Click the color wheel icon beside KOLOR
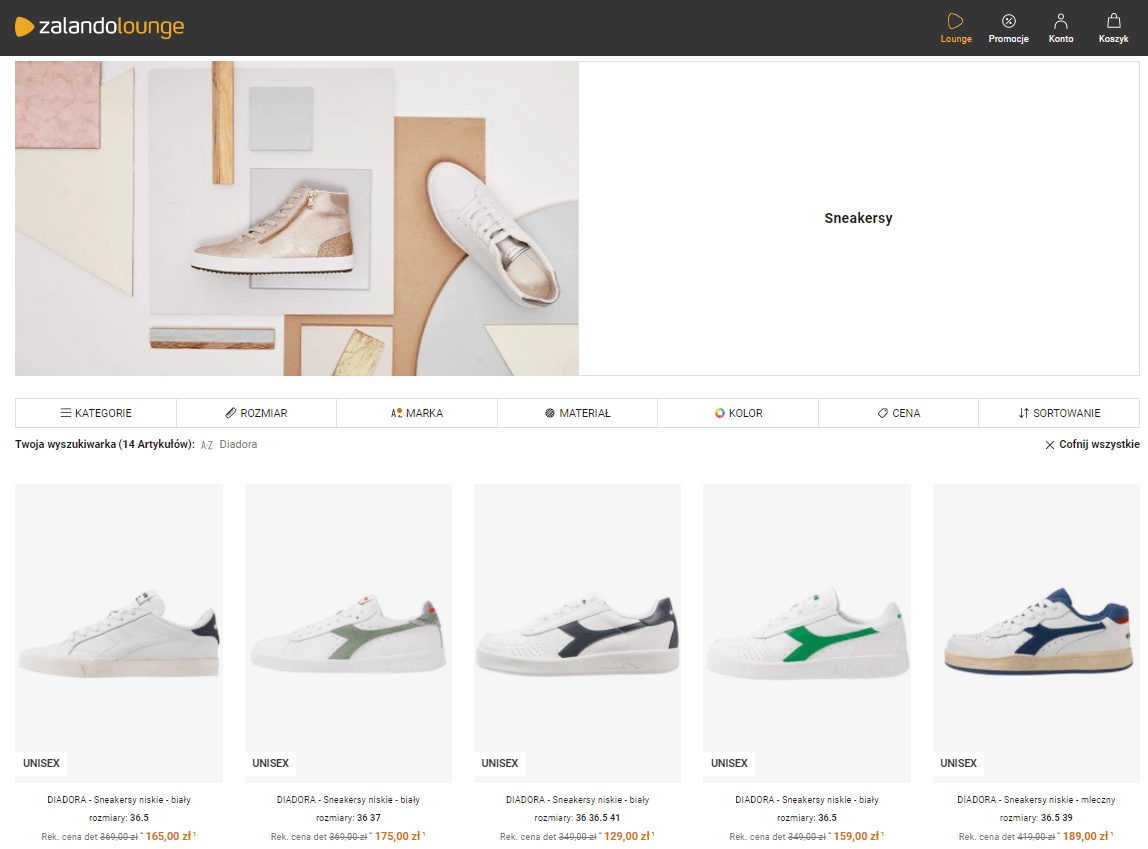 [x=719, y=412]
